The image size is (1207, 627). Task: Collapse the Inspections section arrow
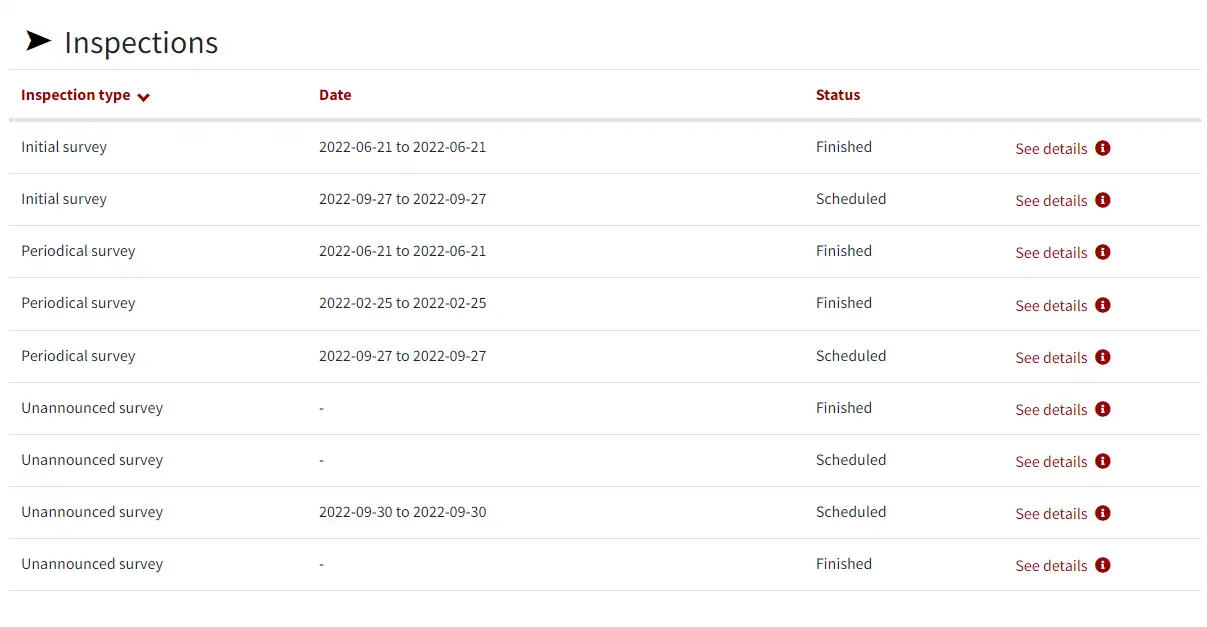(x=38, y=41)
